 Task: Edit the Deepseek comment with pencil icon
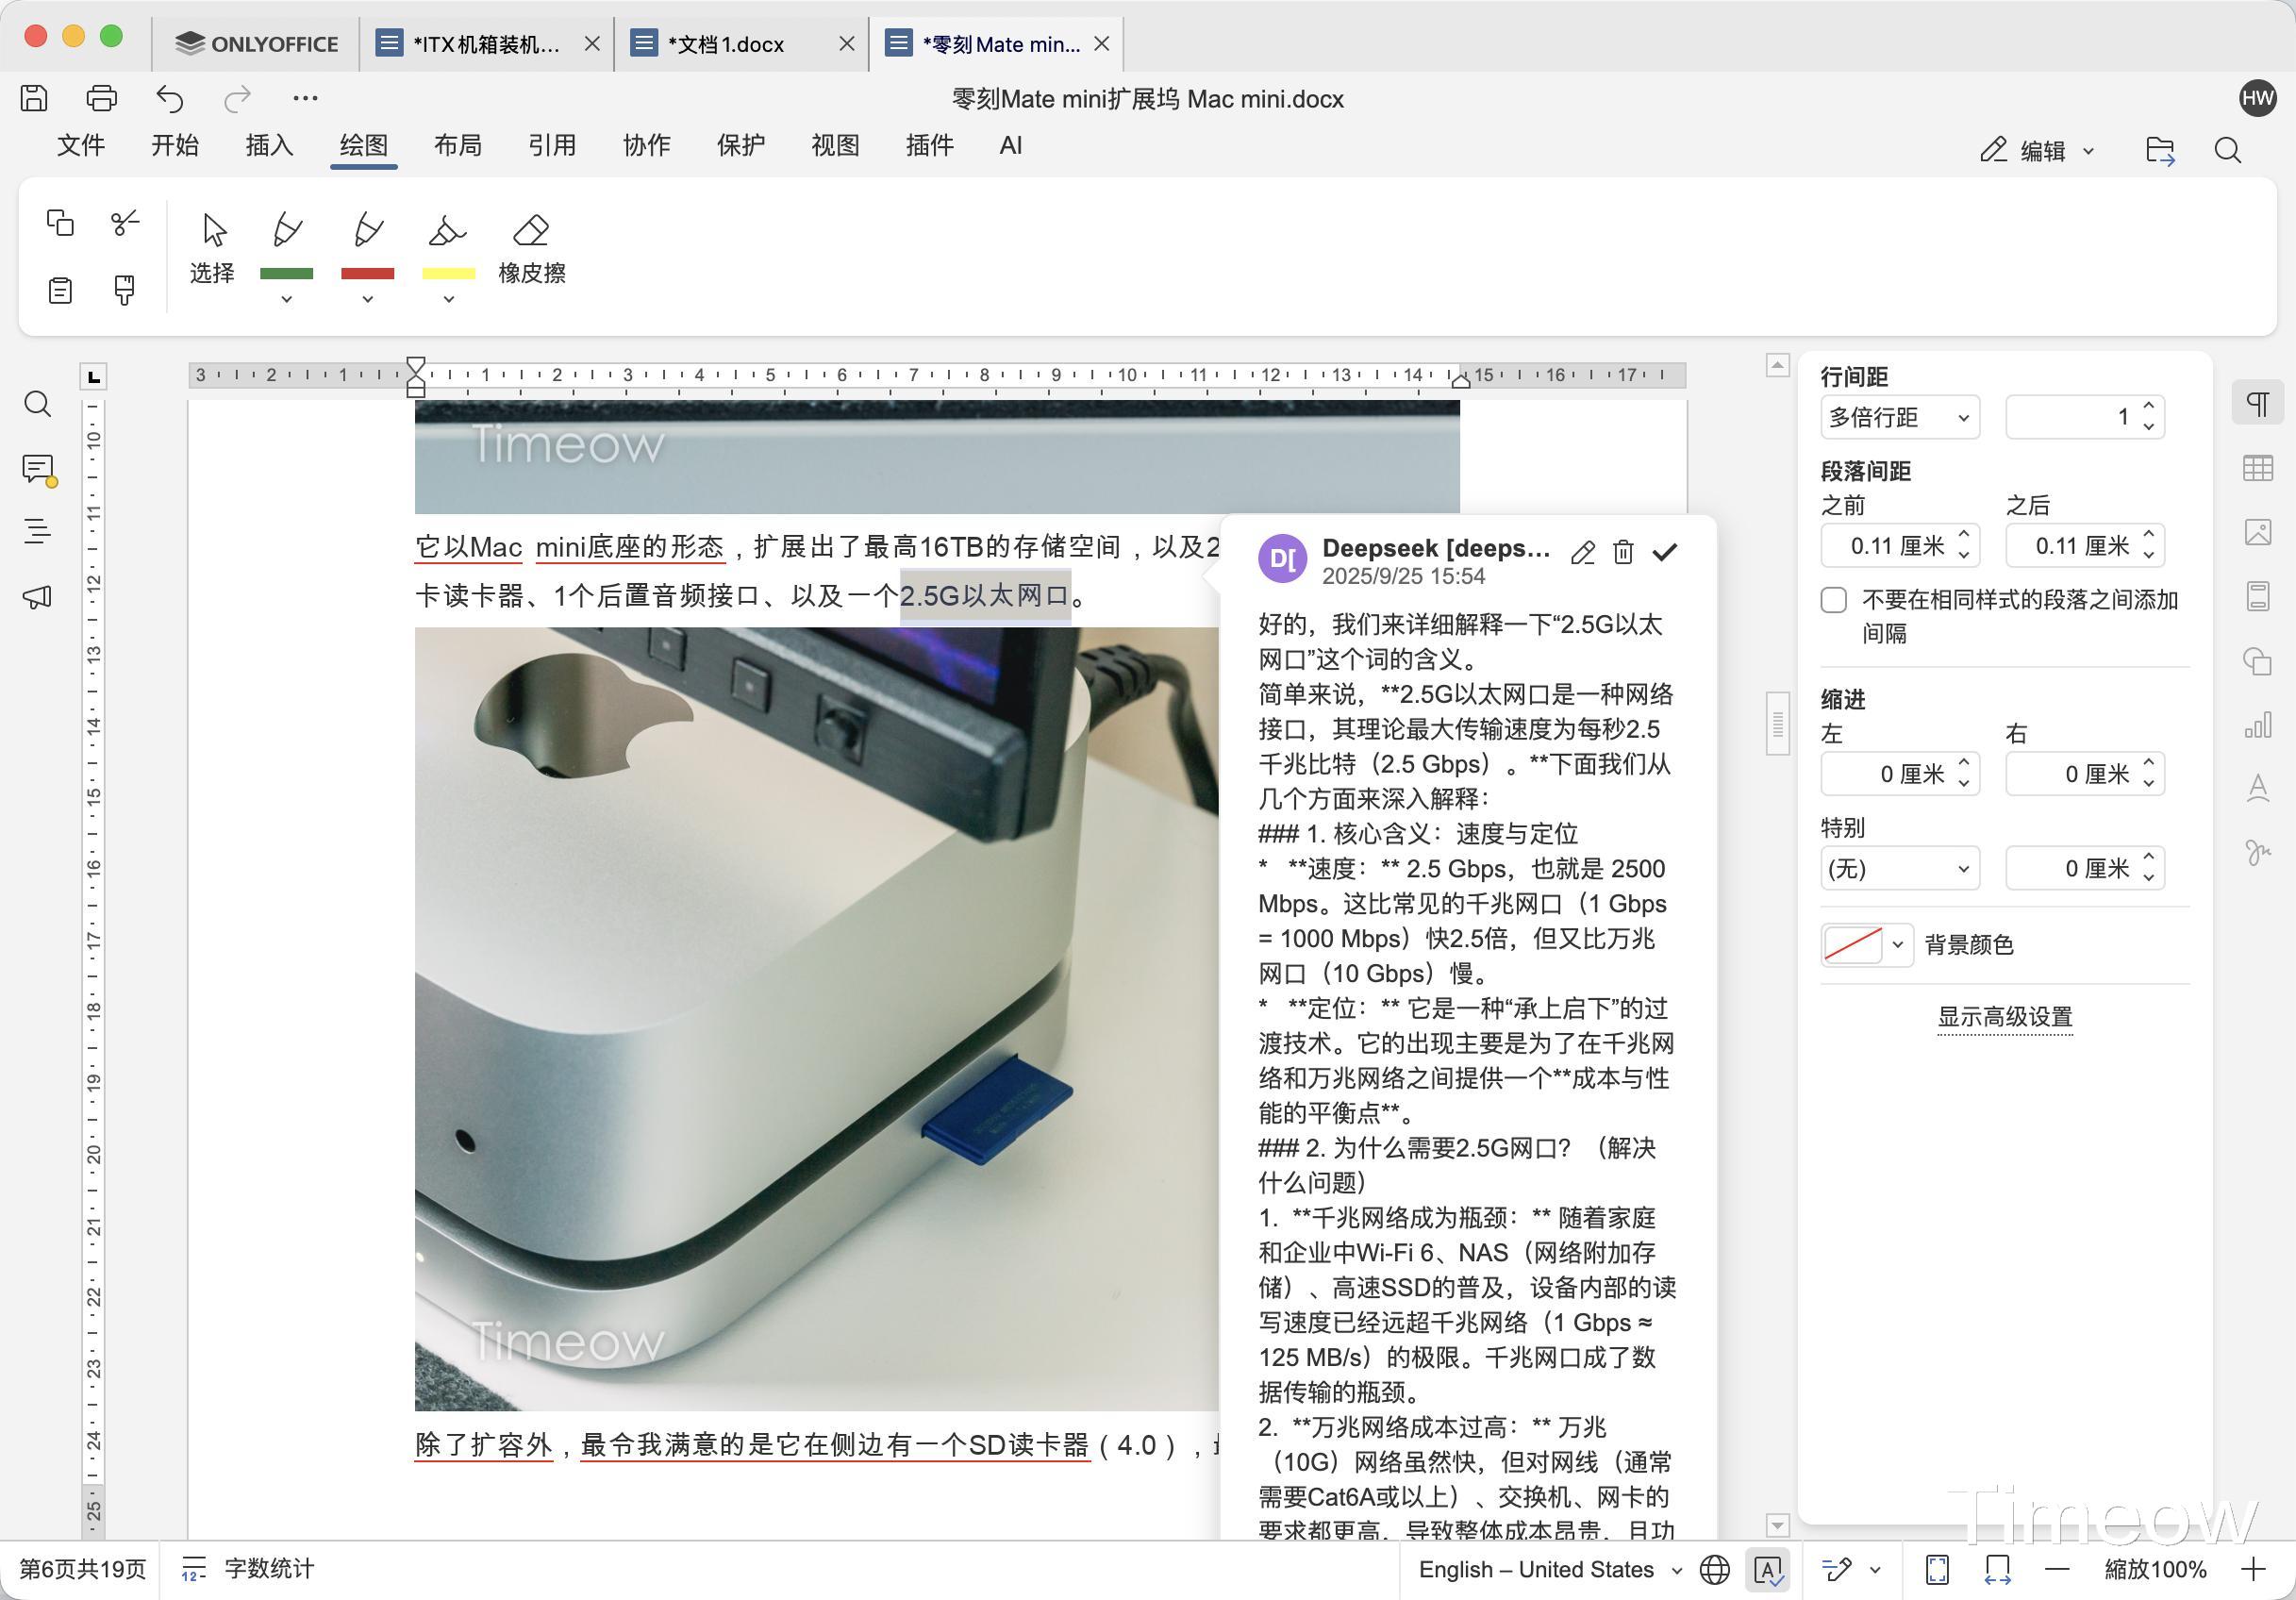1583,552
